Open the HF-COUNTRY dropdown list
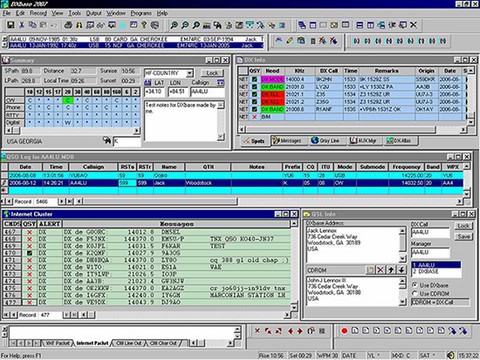Image resolution: width=480 pixels, height=360 pixels. [x=190, y=73]
